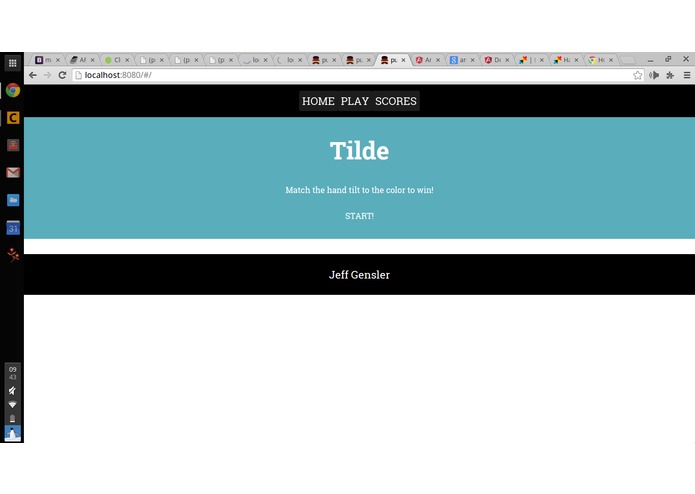
Task: Check the battery status icon
Action: click(x=12, y=418)
